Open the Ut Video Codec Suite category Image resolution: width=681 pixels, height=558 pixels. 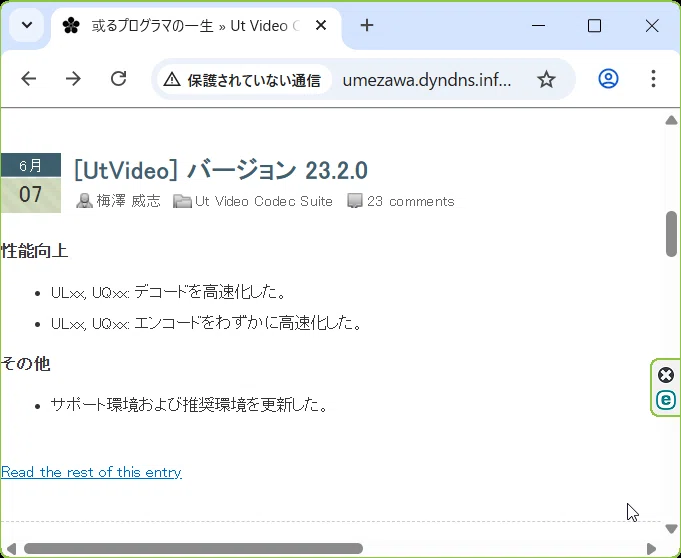click(x=264, y=201)
